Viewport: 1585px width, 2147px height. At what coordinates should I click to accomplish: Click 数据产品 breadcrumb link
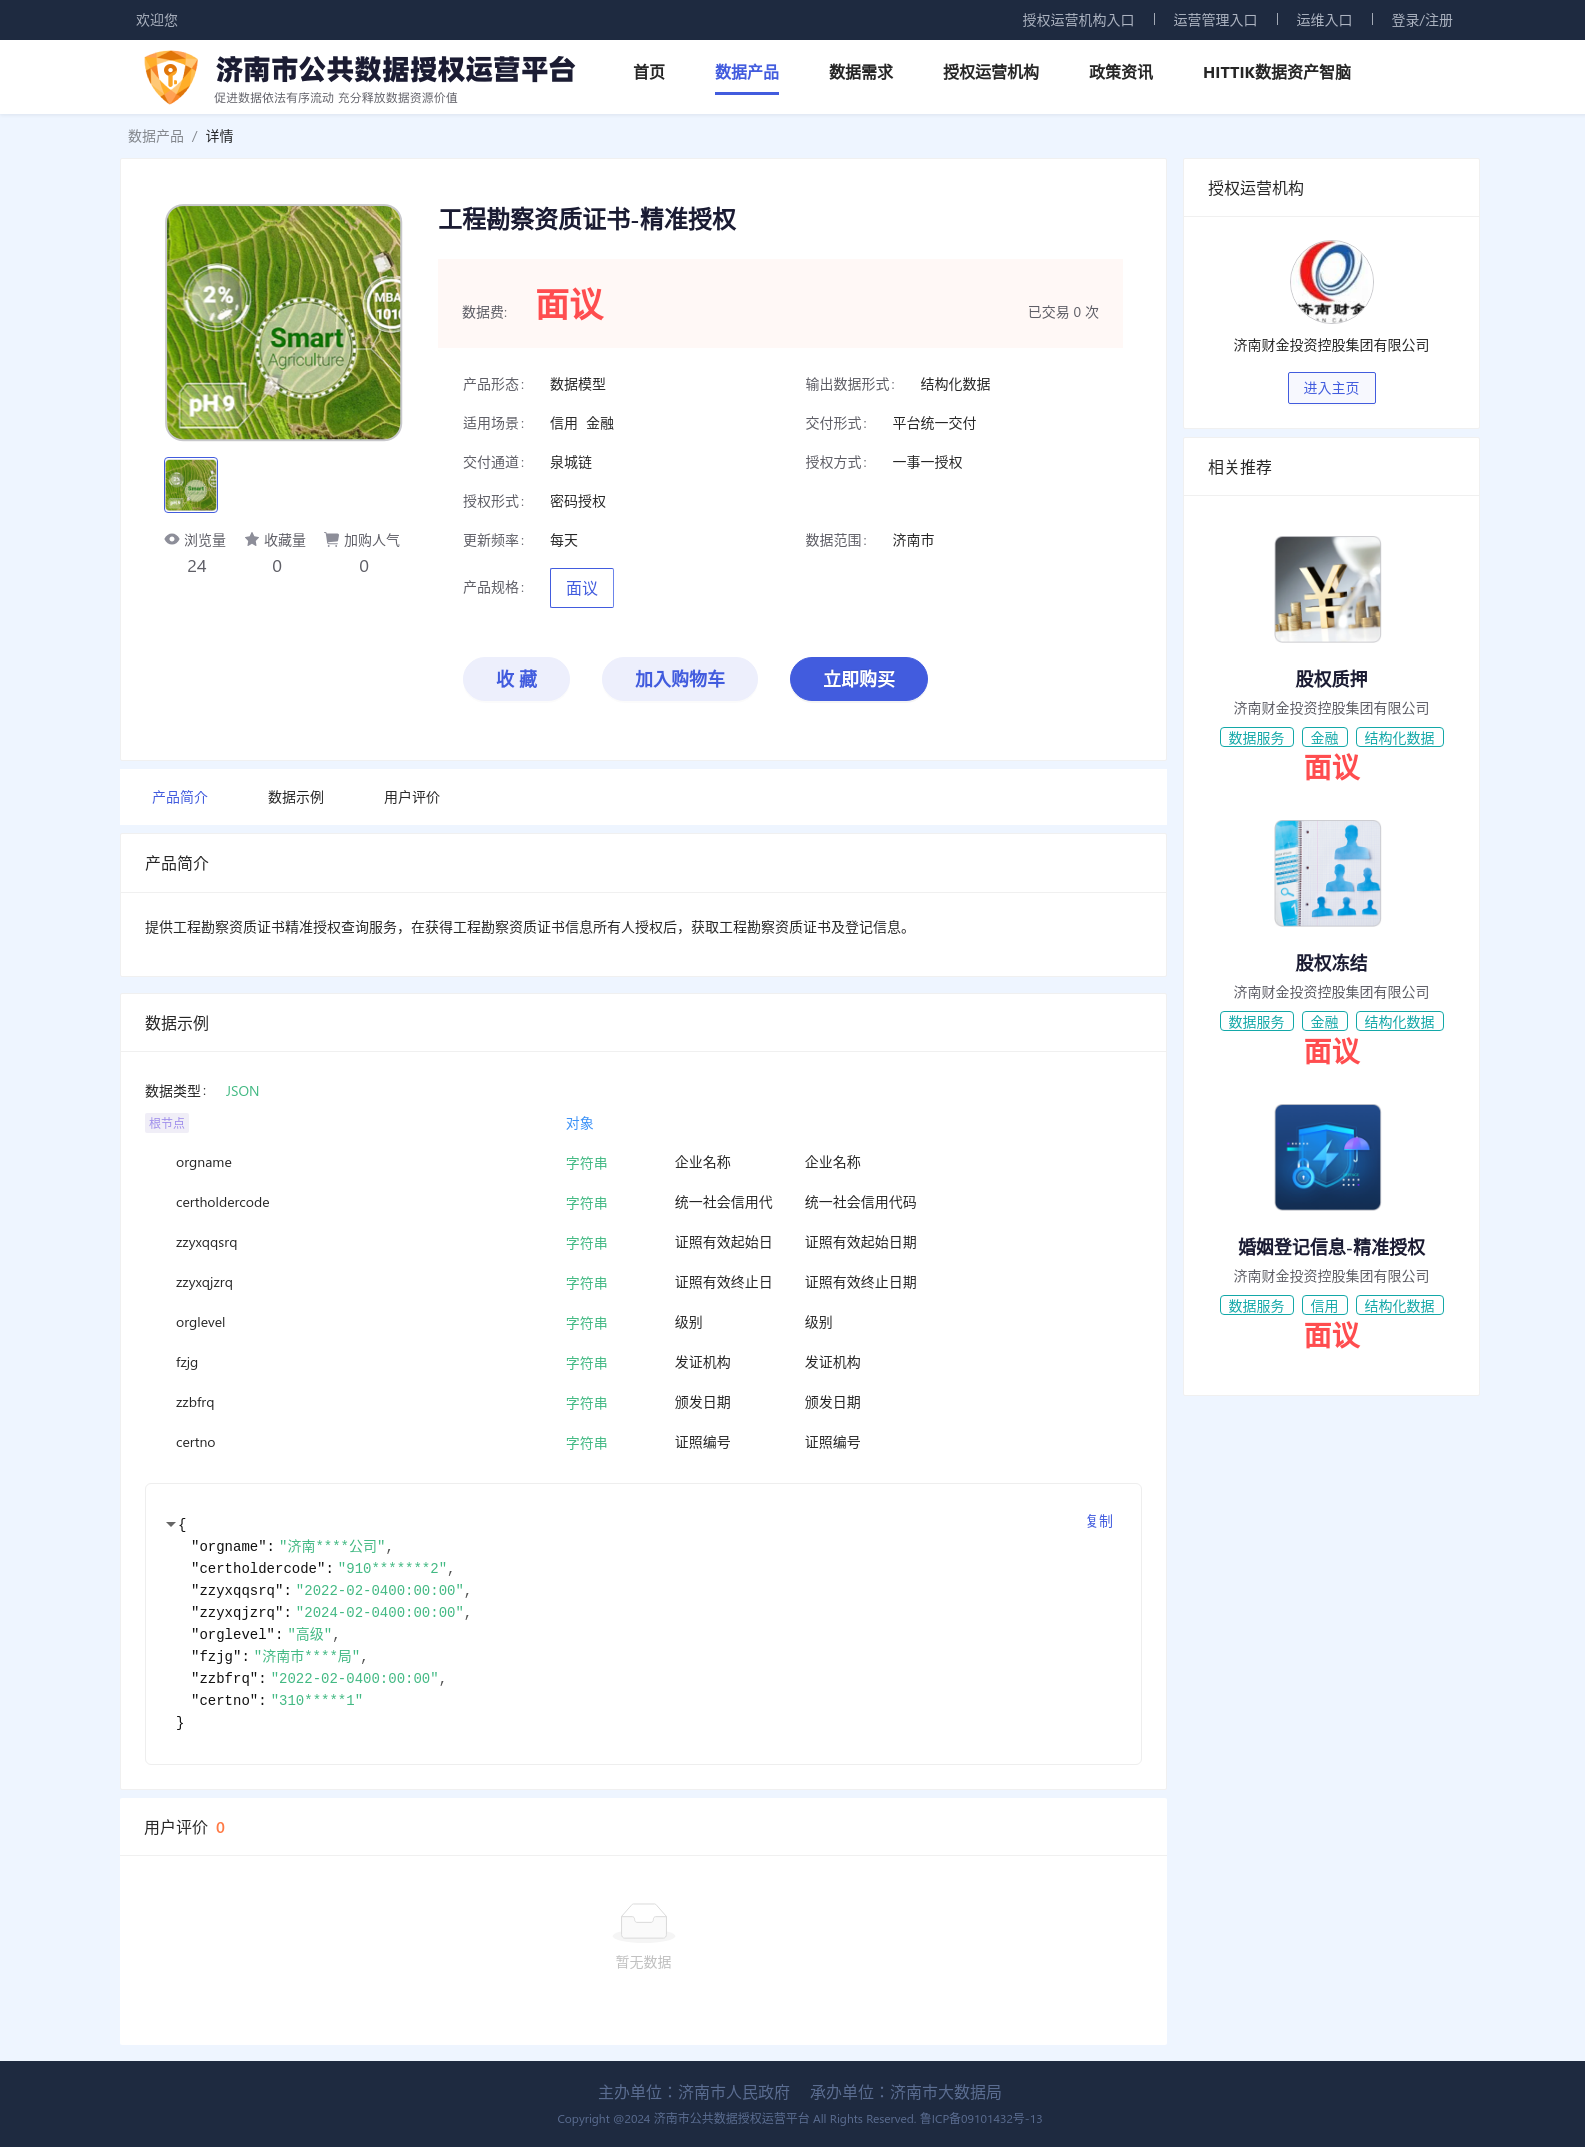pos(156,136)
